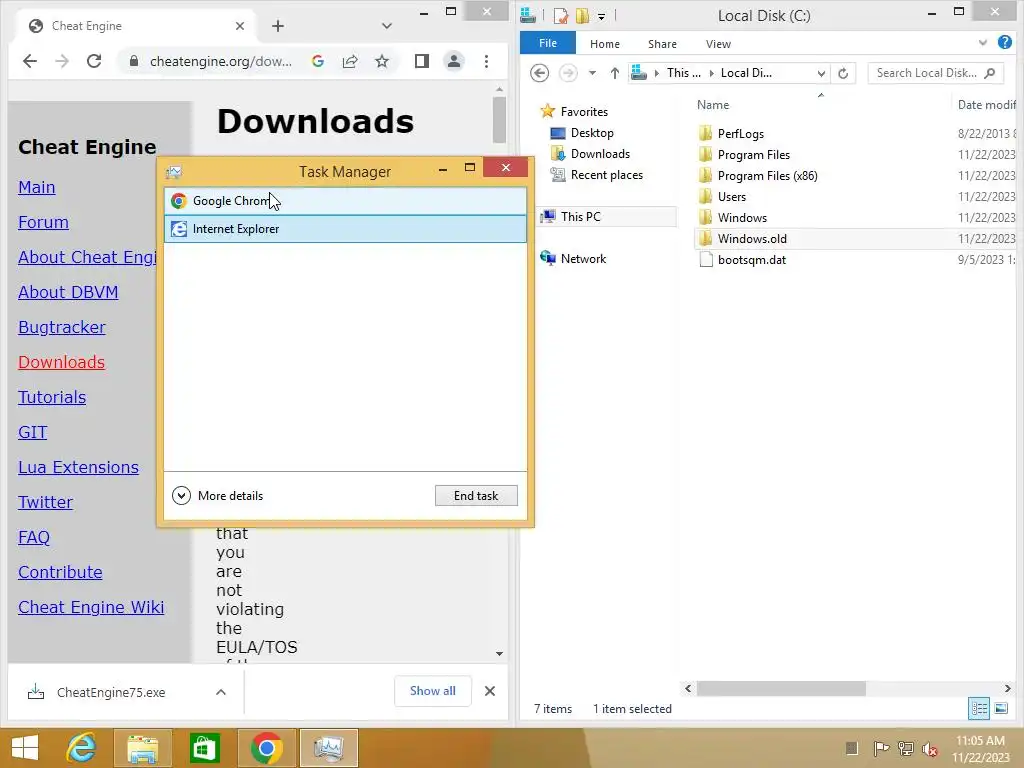1024x768 pixels.
Task: Refresh the Local Disk folder view
Action: [x=843, y=74]
